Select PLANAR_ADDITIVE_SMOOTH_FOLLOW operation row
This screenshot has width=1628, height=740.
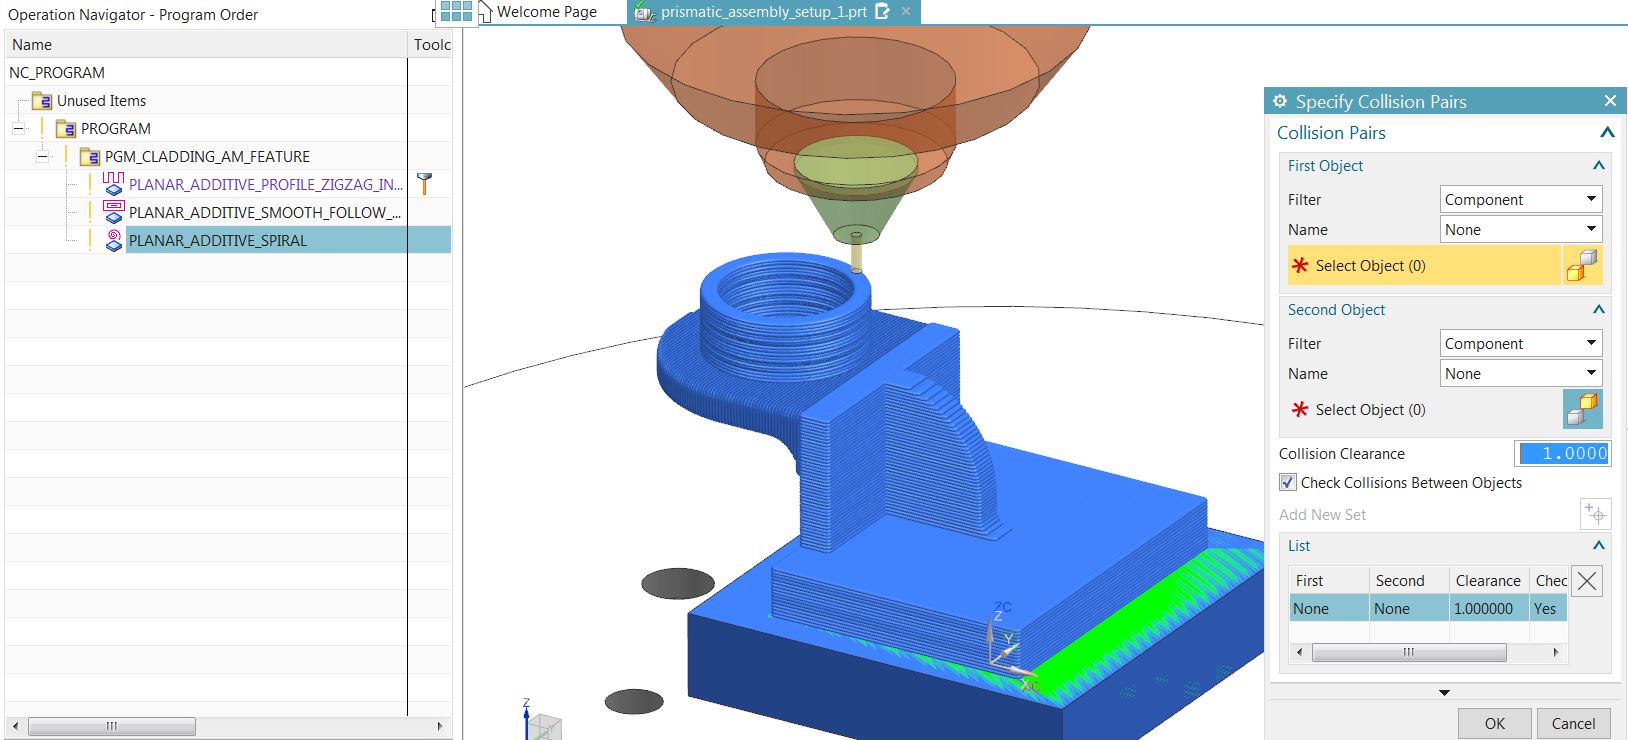[264, 212]
